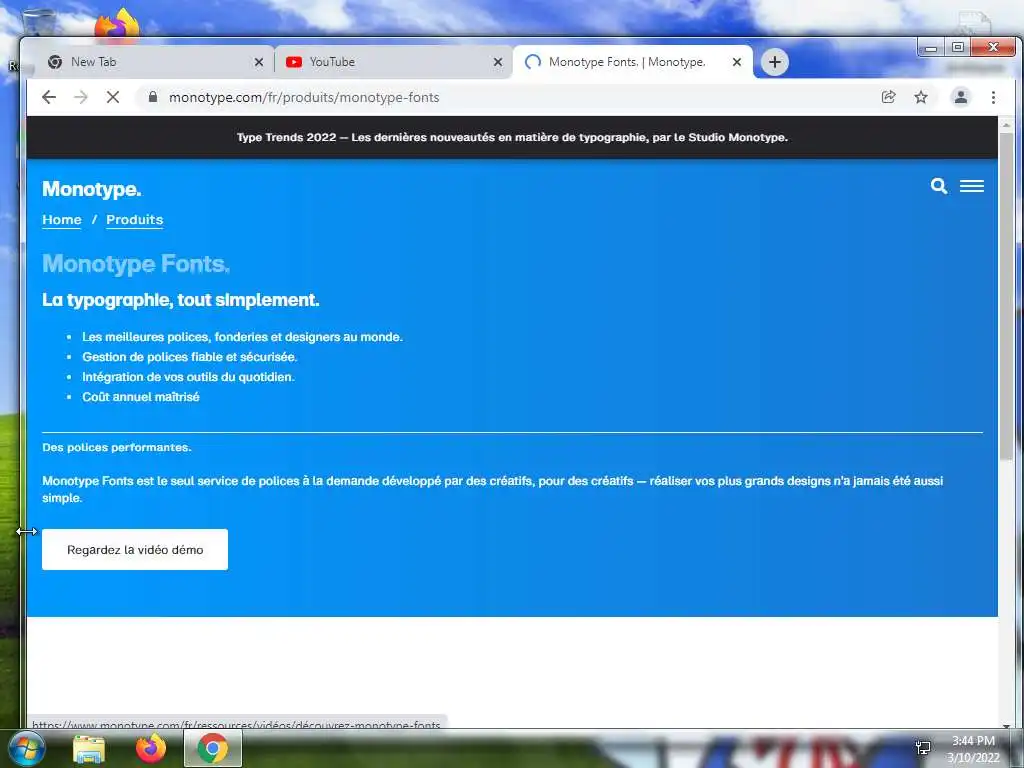
Task: Close the YouTube tab
Action: [498, 62]
